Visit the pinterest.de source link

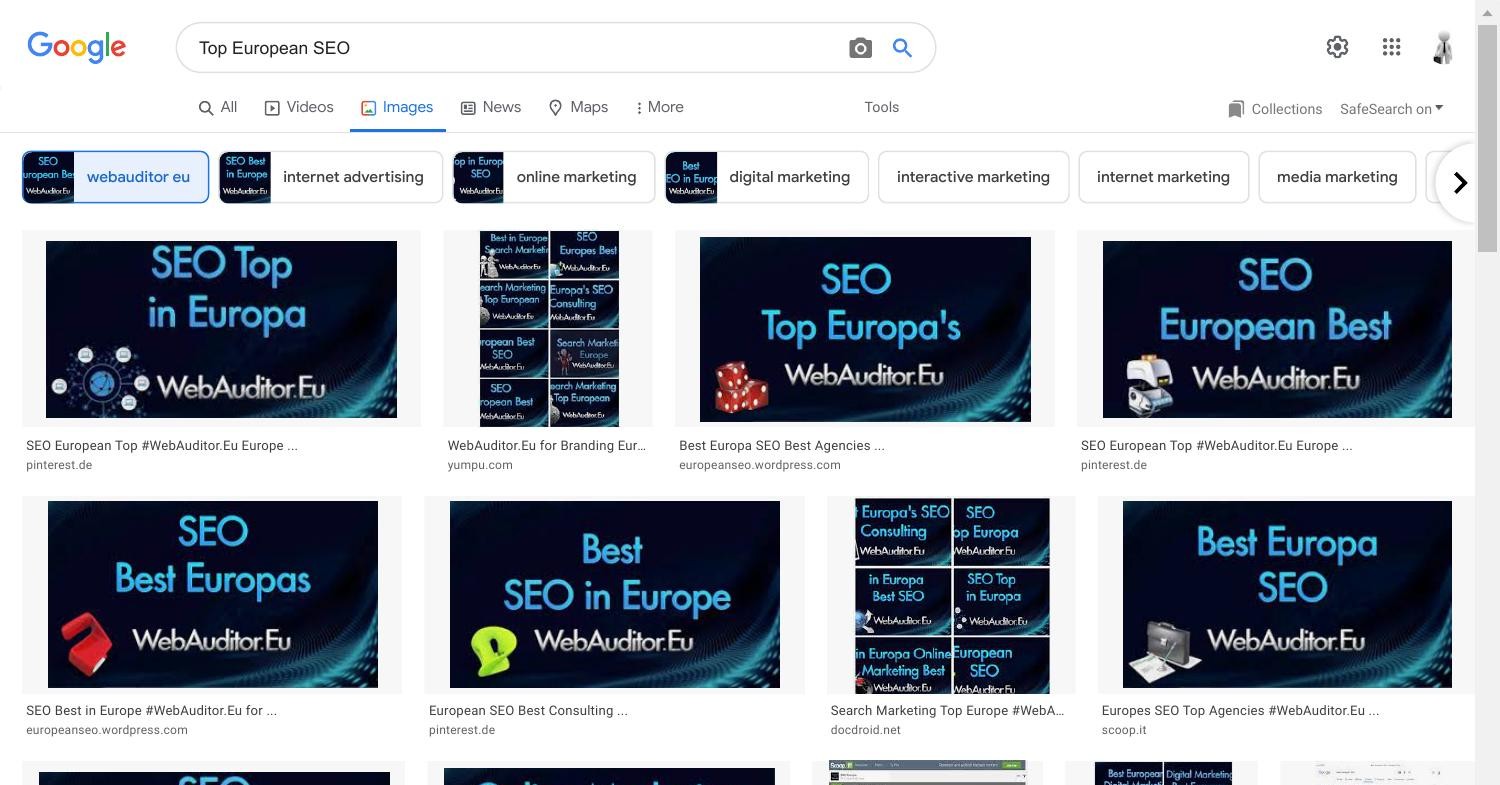tap(59, 464)
